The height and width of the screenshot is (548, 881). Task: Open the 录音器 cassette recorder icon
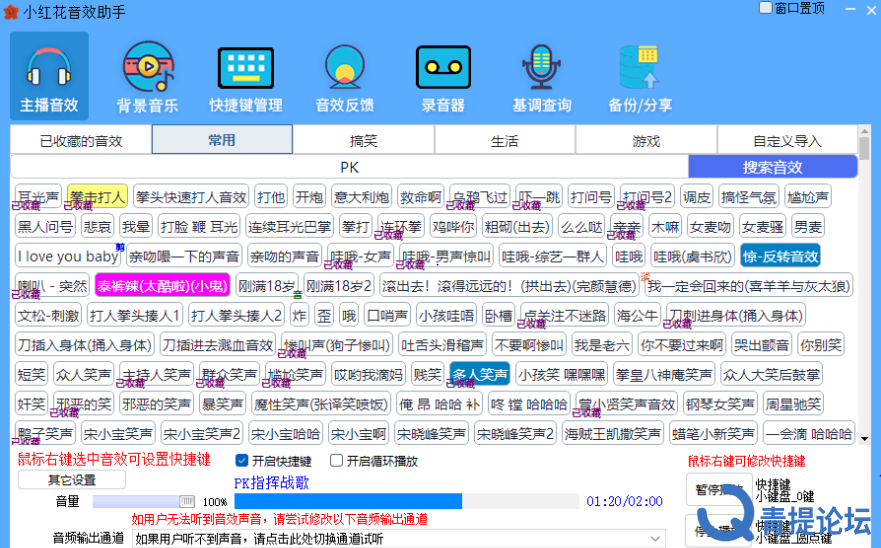pos(442,76)
